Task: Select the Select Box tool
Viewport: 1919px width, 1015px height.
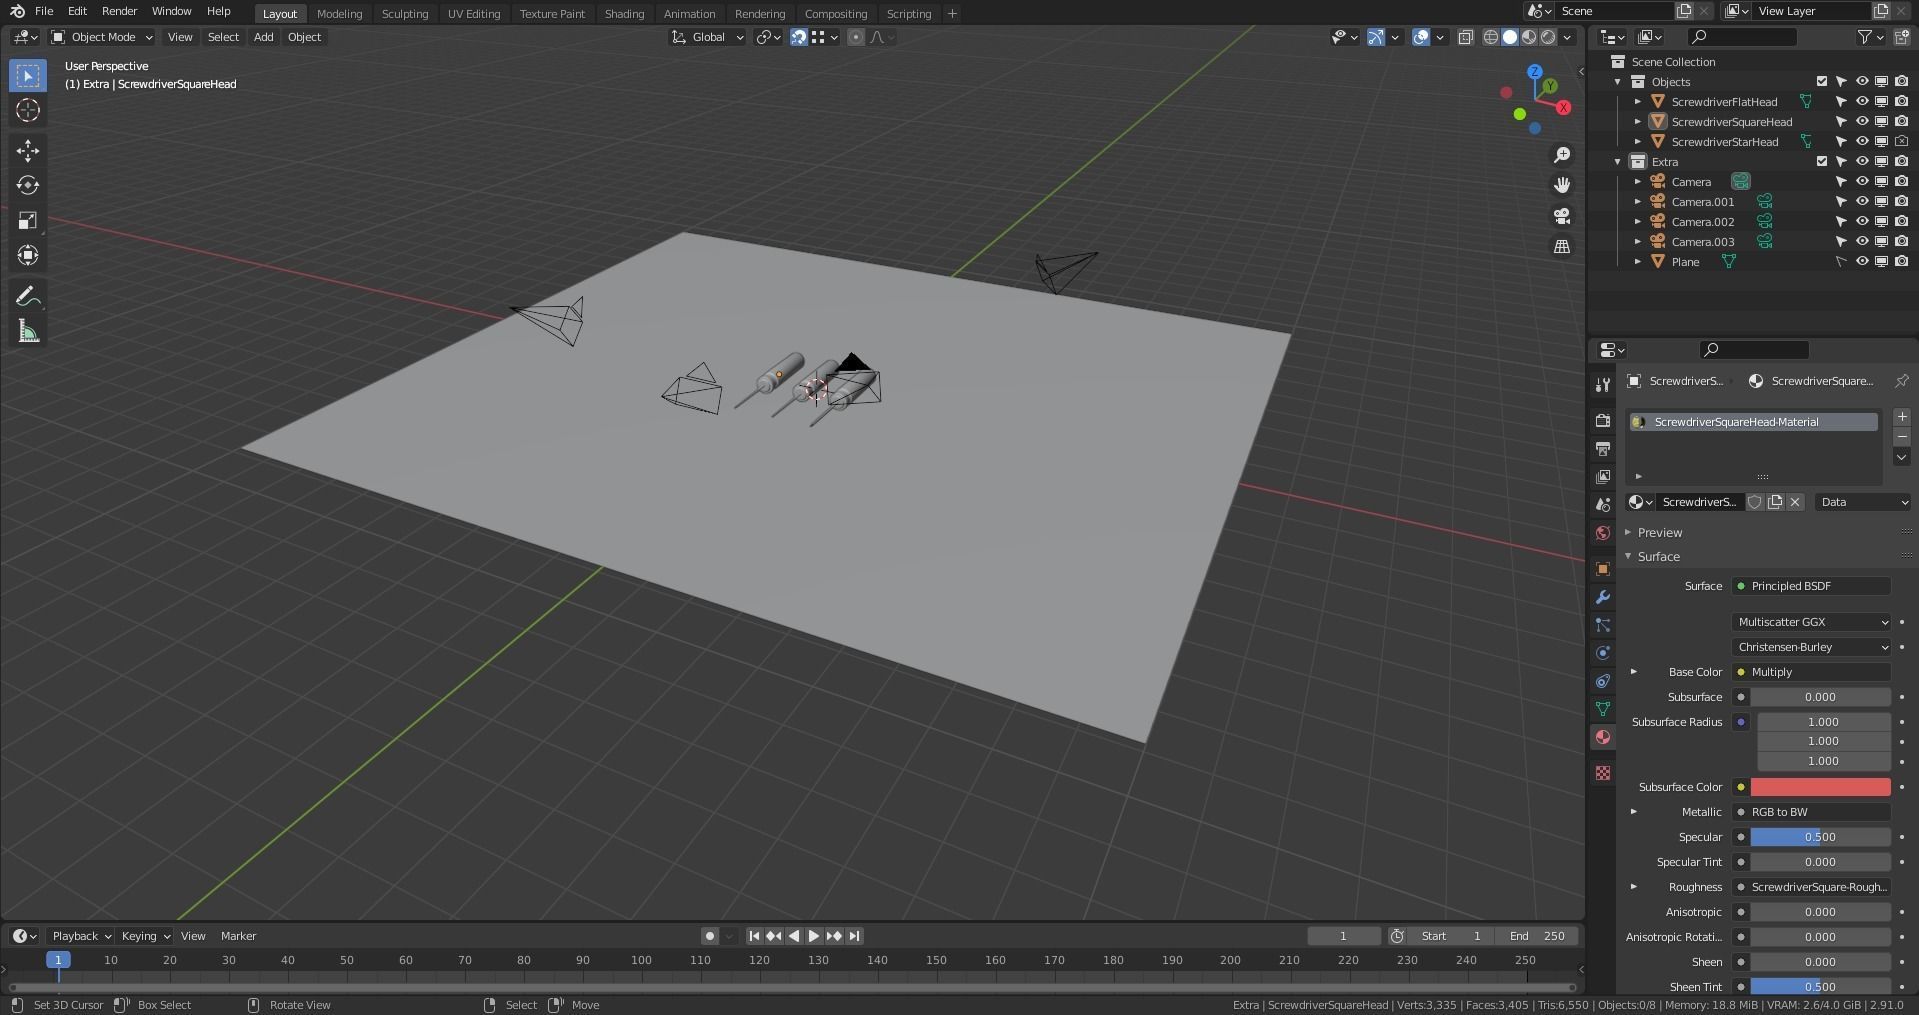Action: click(x=28, y=76)
